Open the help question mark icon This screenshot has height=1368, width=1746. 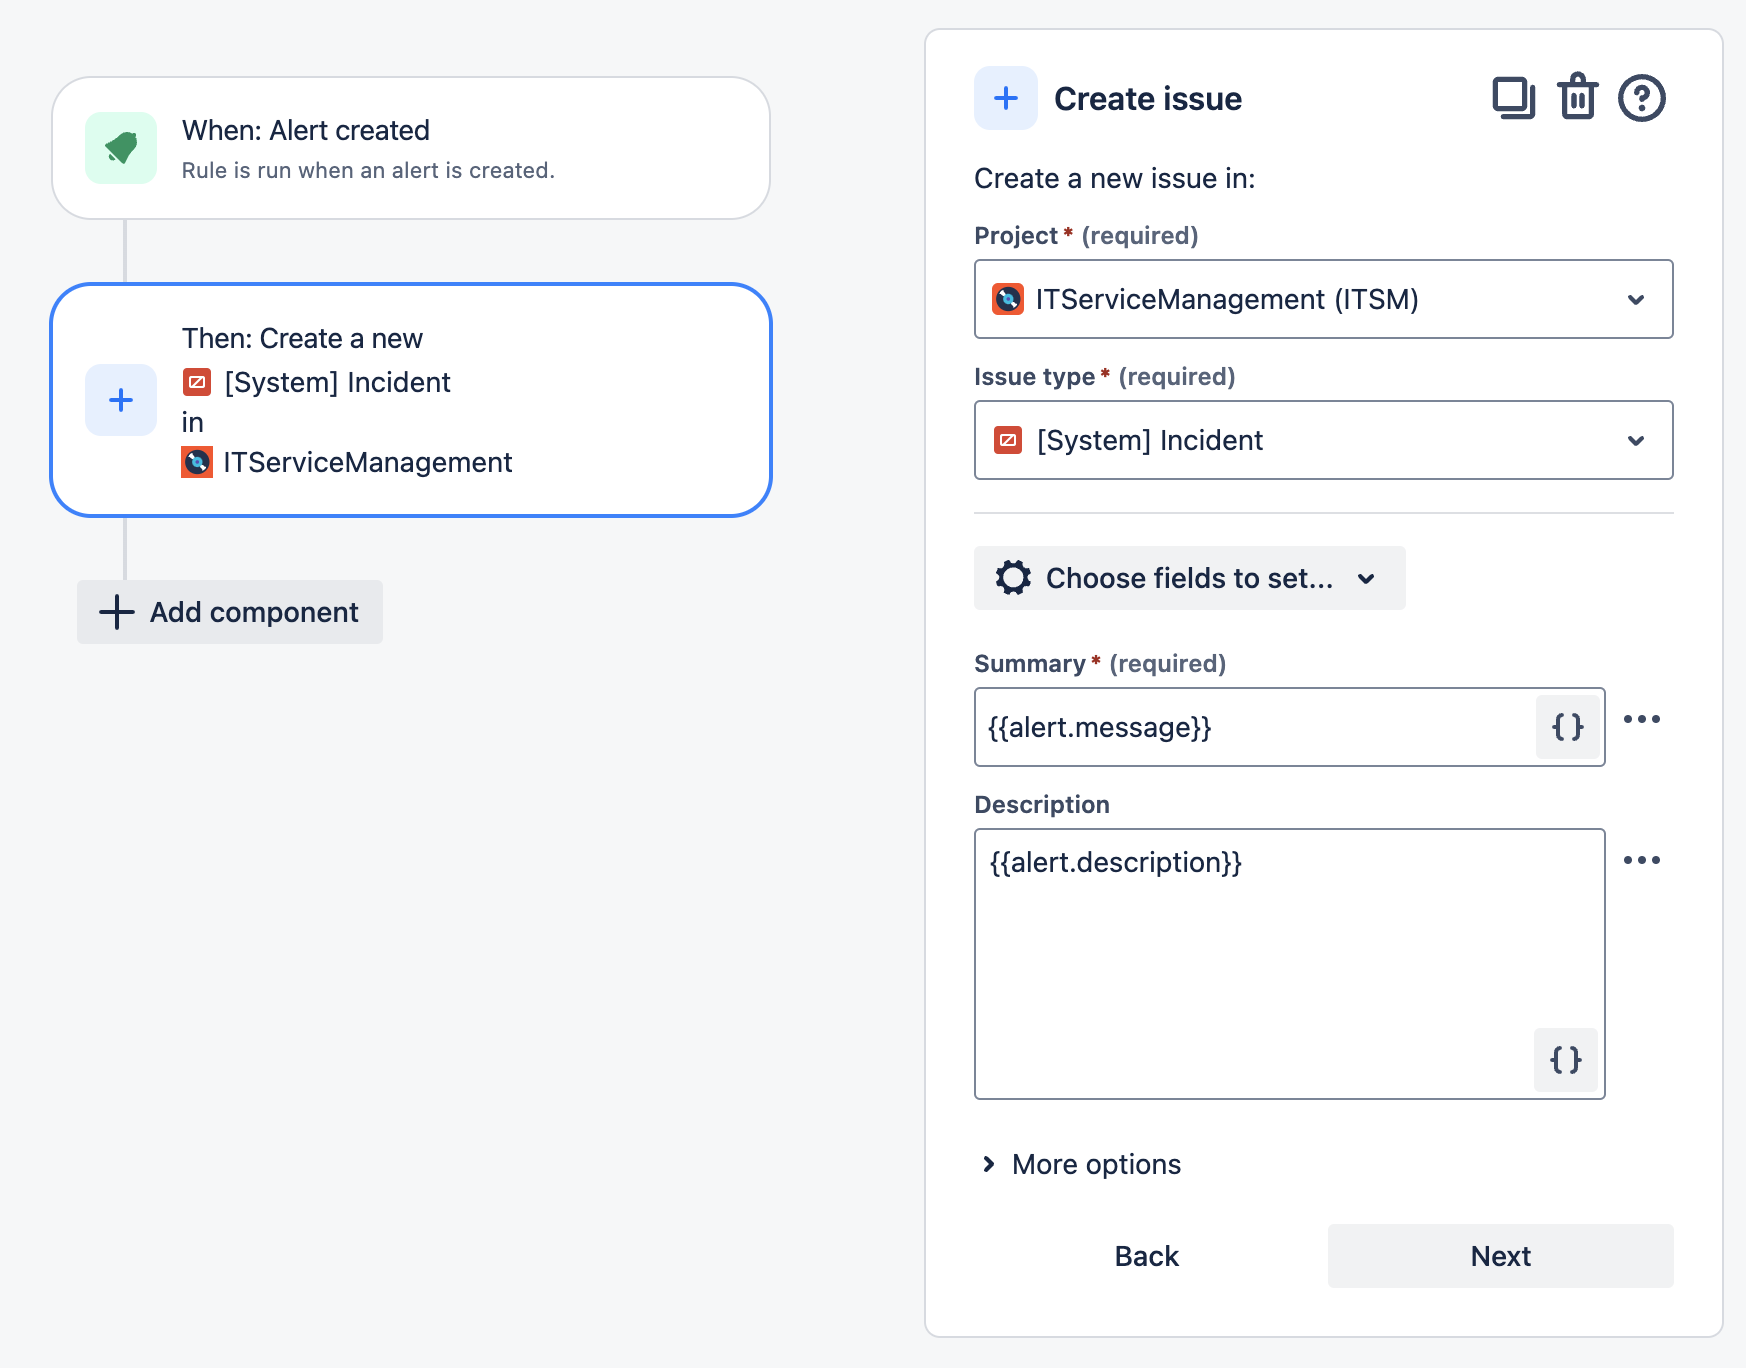point(1641,98)
